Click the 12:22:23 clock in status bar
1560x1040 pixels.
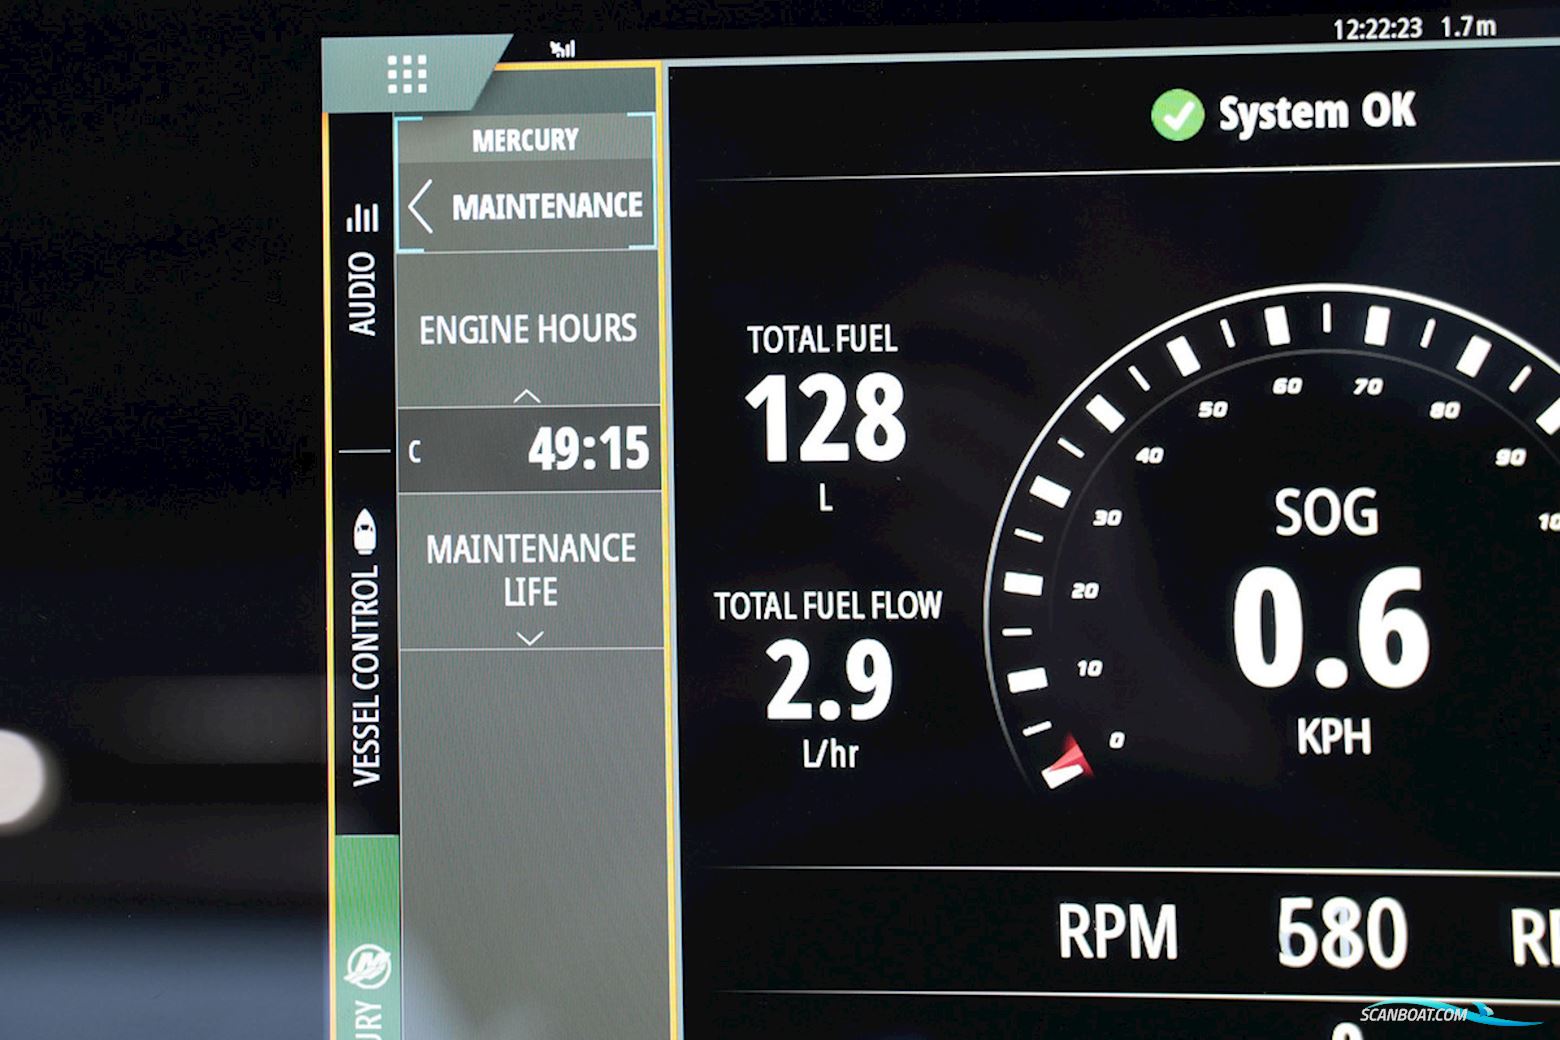[1377, 28]
